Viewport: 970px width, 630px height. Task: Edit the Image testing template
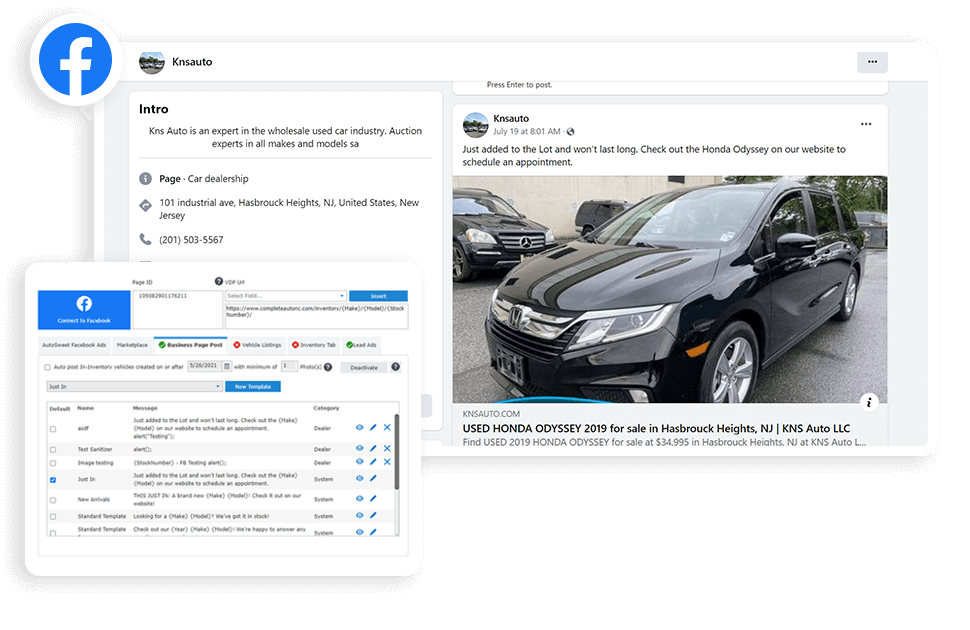(373, 462)
